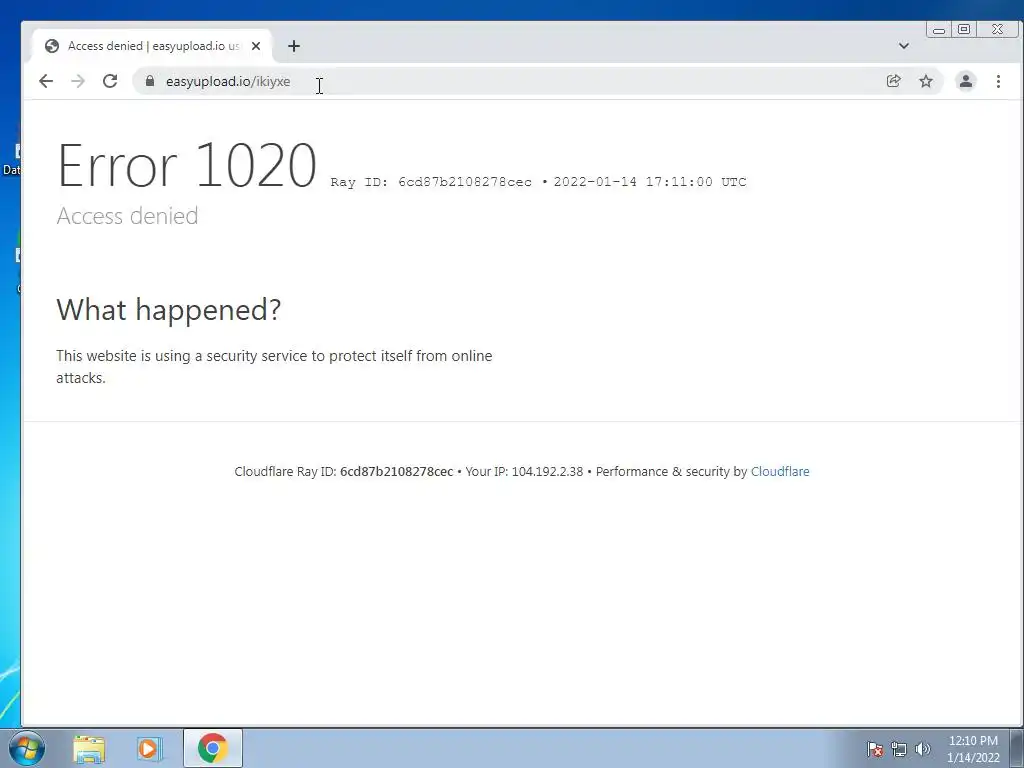Adjust volume via speaker tray icon

pos(922,749)
